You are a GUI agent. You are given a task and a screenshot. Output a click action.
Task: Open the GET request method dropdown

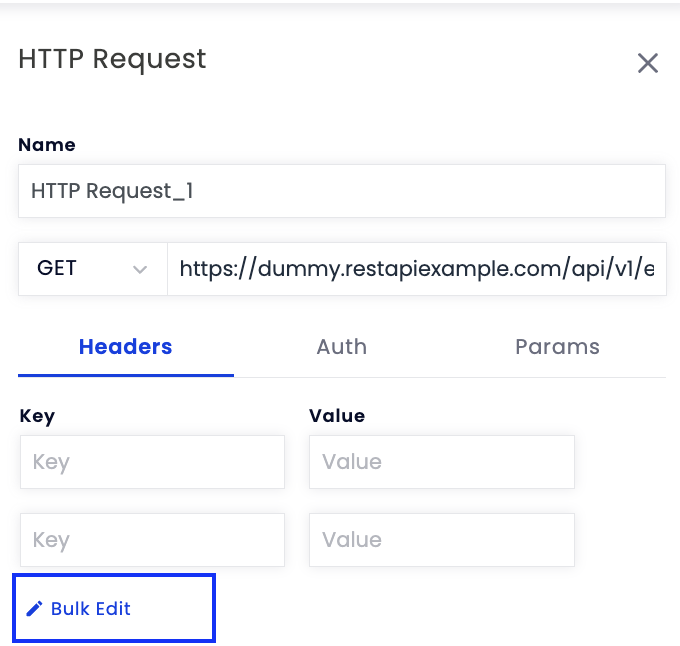(x=93, y=269)
